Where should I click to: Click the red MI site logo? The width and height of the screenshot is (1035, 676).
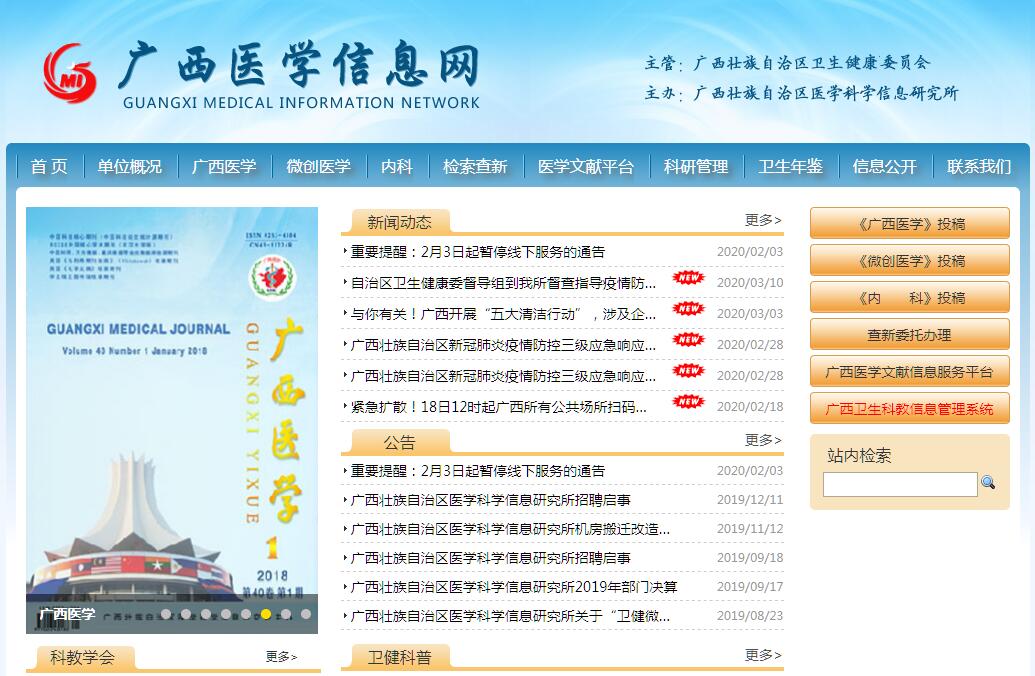point(70,73)
